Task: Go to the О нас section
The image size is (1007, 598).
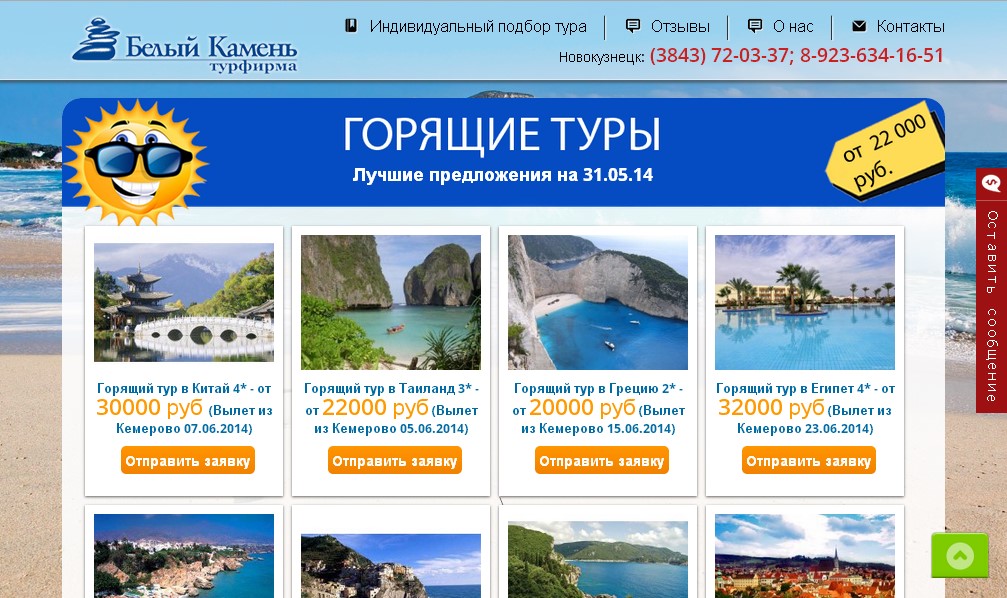Action: [793, 26]
